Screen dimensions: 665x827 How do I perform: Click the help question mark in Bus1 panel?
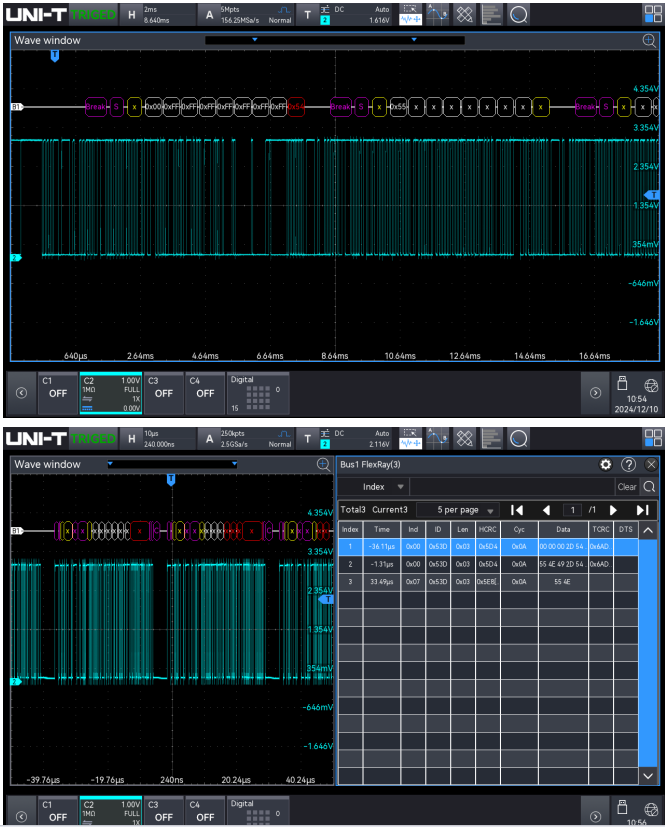(x=629, y=465)
